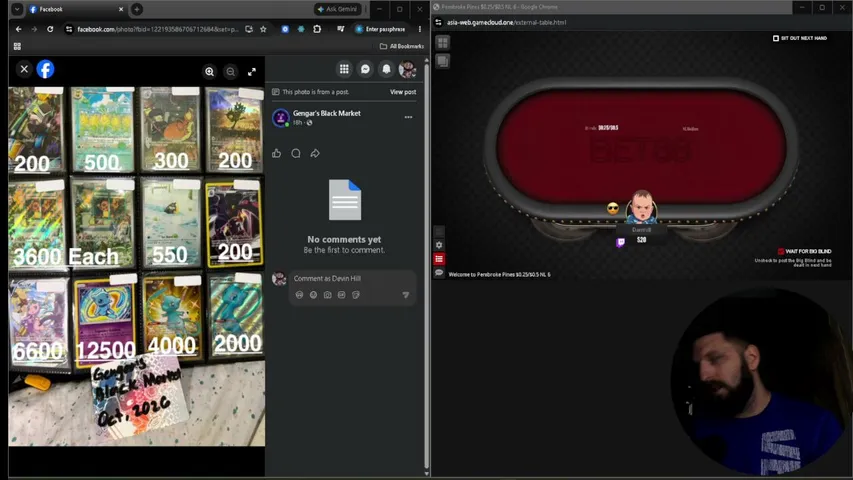This screenshot has height=480, width=853.
Task: Click the Facebook address bar URL
Action: tap(158, 29)
